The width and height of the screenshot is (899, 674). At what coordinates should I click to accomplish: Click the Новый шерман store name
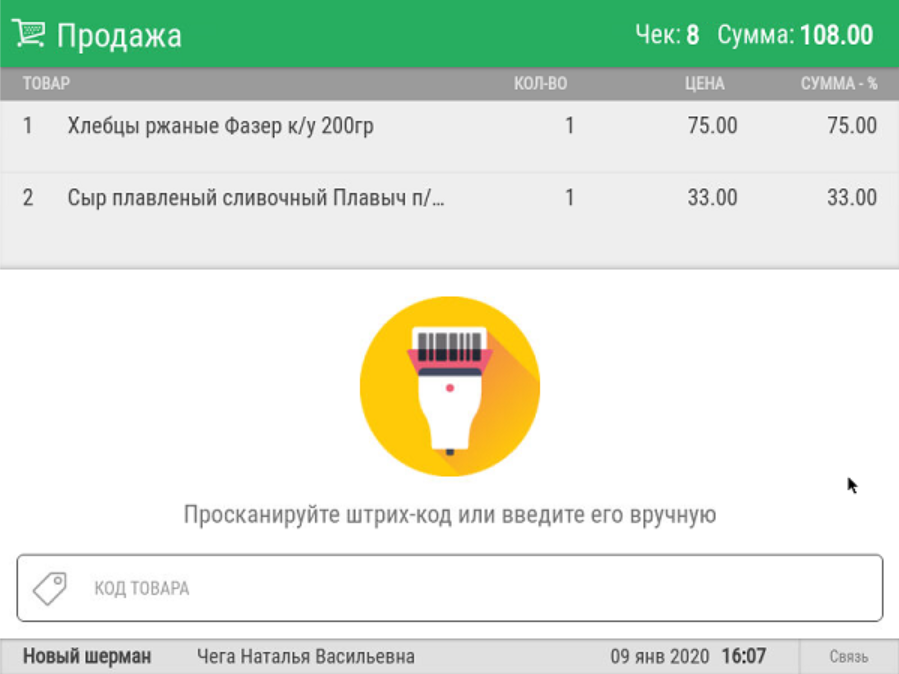87,656
